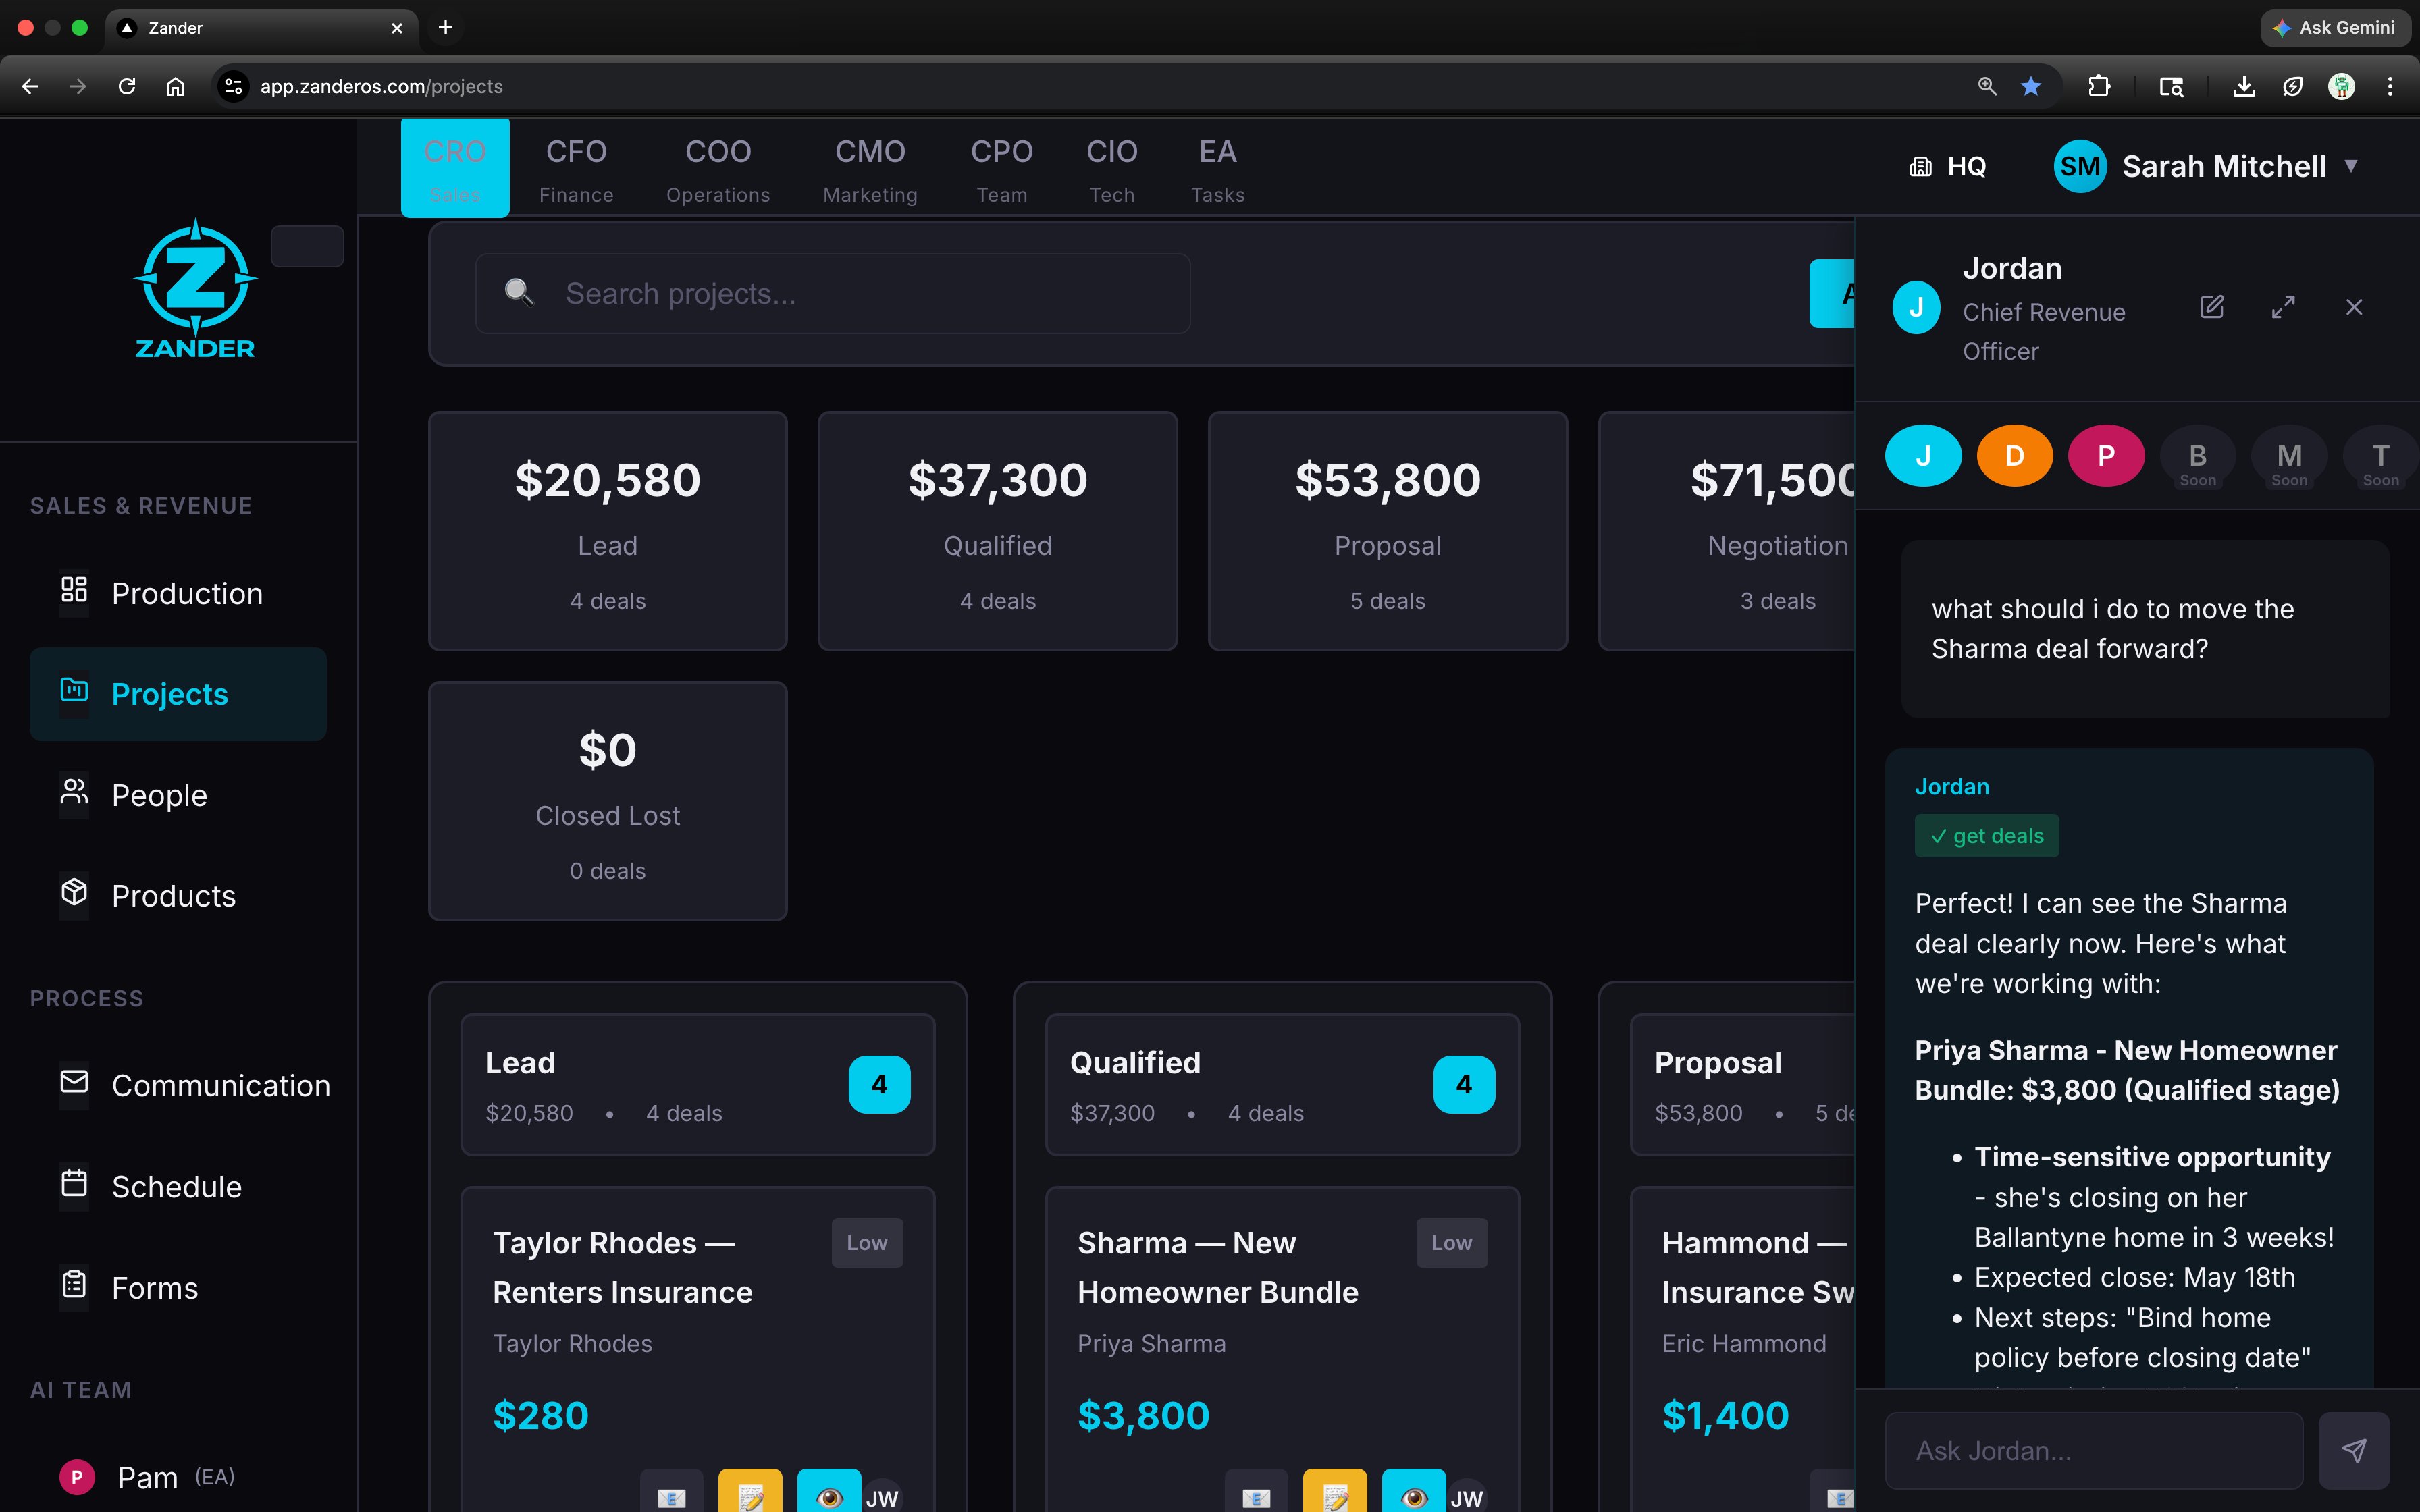Select Projects in the sidebar

(x=178, y=693)
